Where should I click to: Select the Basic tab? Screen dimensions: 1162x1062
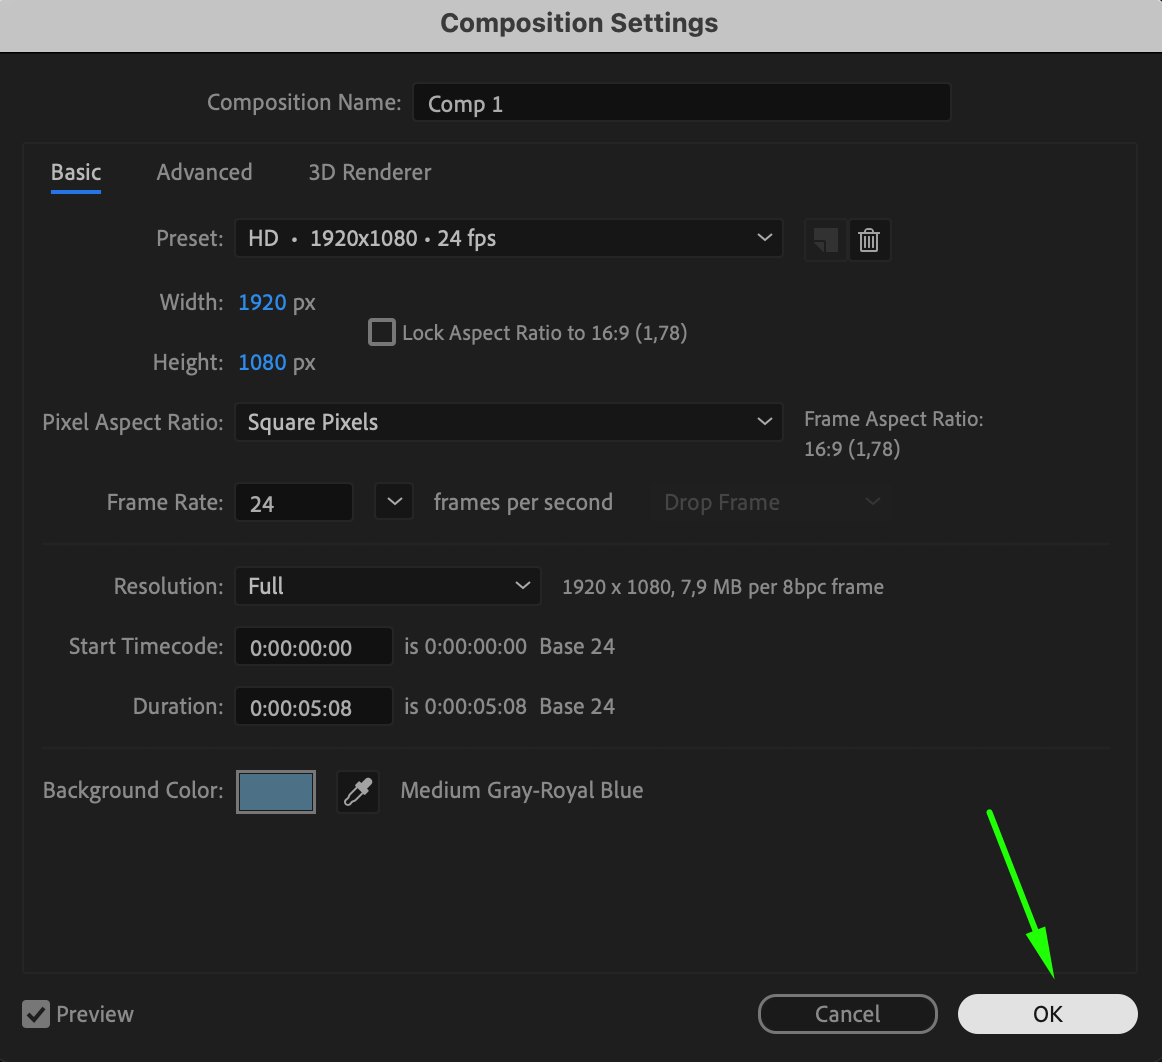pos(76,172)
